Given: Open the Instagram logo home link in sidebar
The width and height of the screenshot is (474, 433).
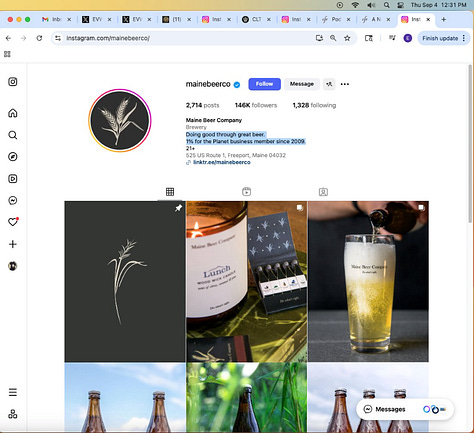Looking at the screenshot, I should 13,82.
